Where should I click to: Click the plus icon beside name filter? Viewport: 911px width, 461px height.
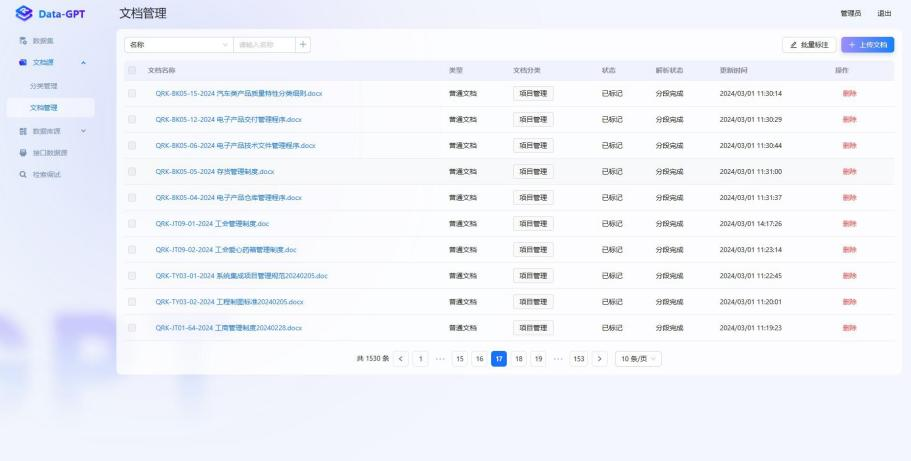coord(303,45)
